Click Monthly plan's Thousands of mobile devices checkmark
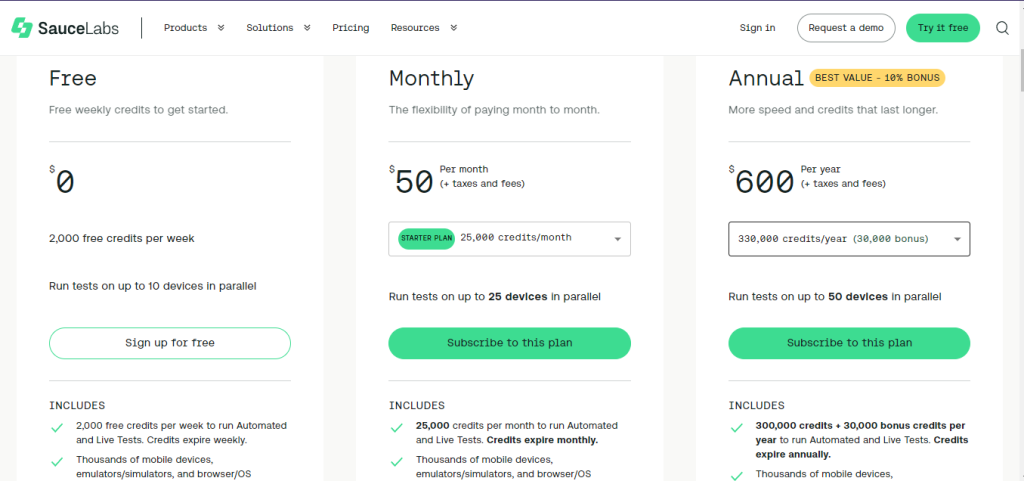 [x=396, y=462]
